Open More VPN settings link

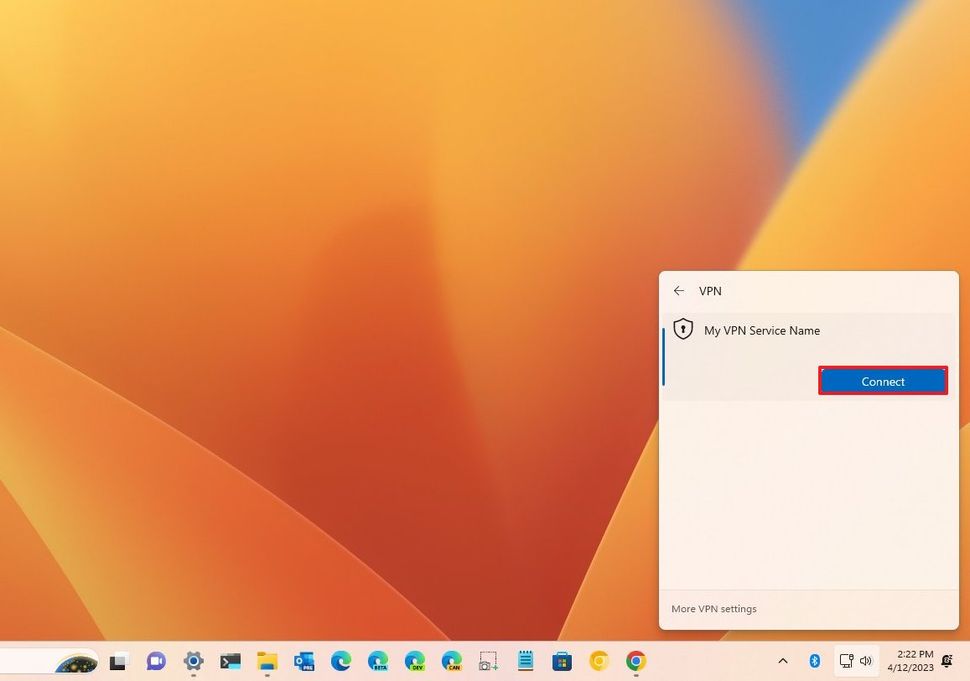[x=714, y=608]
